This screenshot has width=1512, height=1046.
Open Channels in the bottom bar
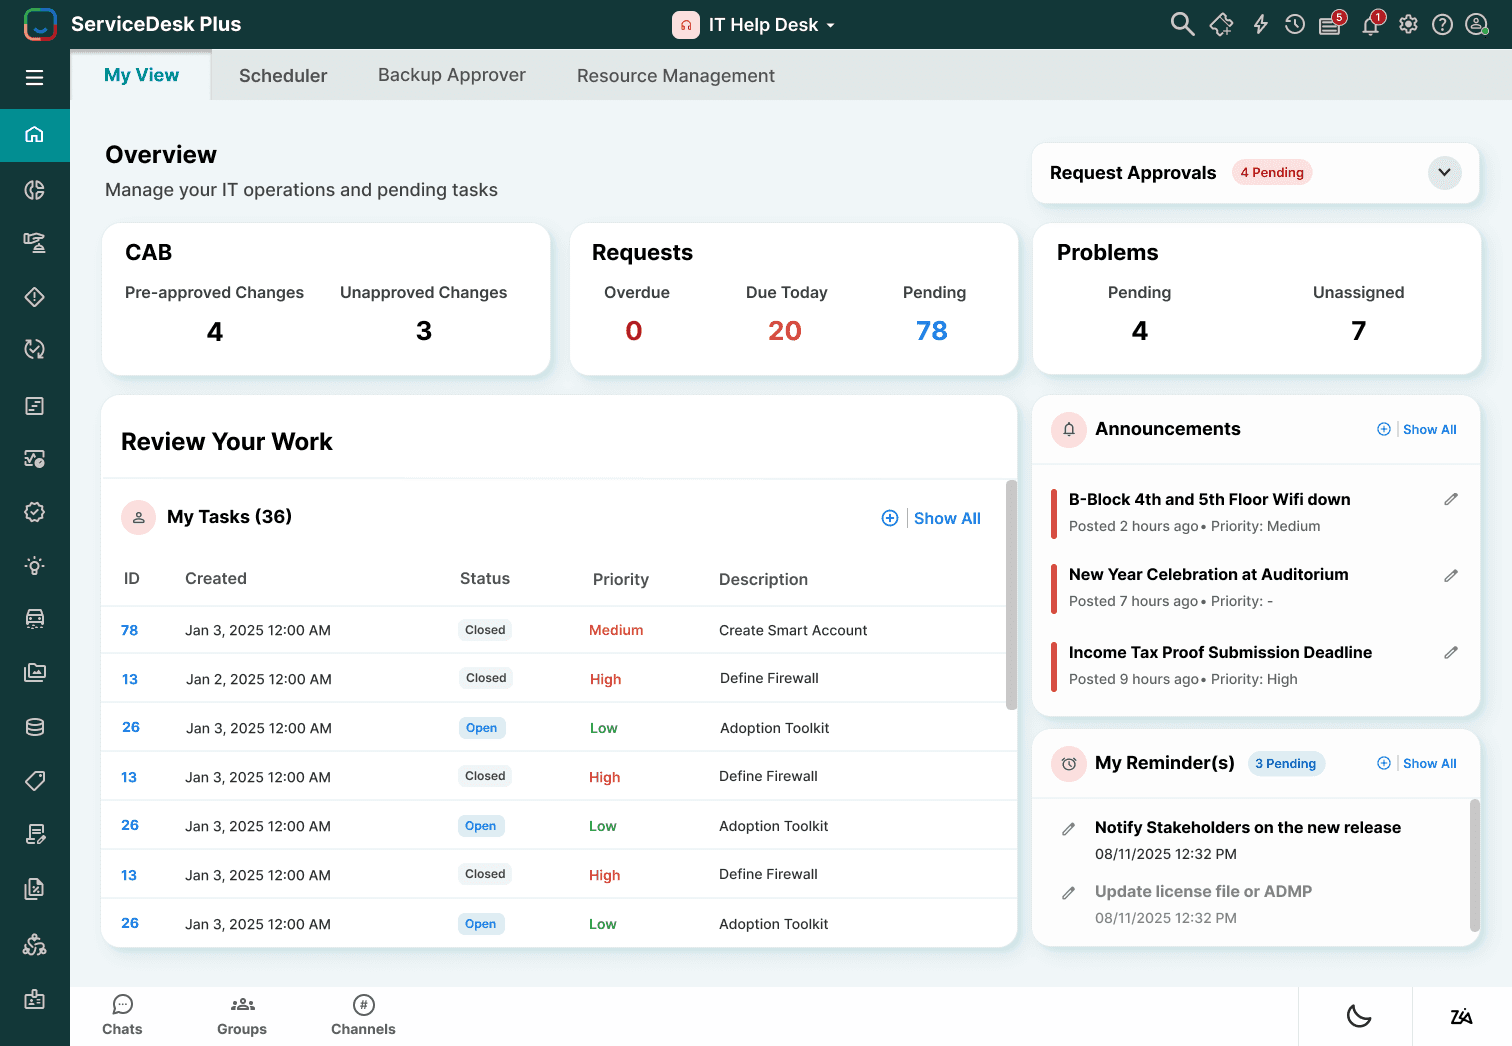[363, 1015]
